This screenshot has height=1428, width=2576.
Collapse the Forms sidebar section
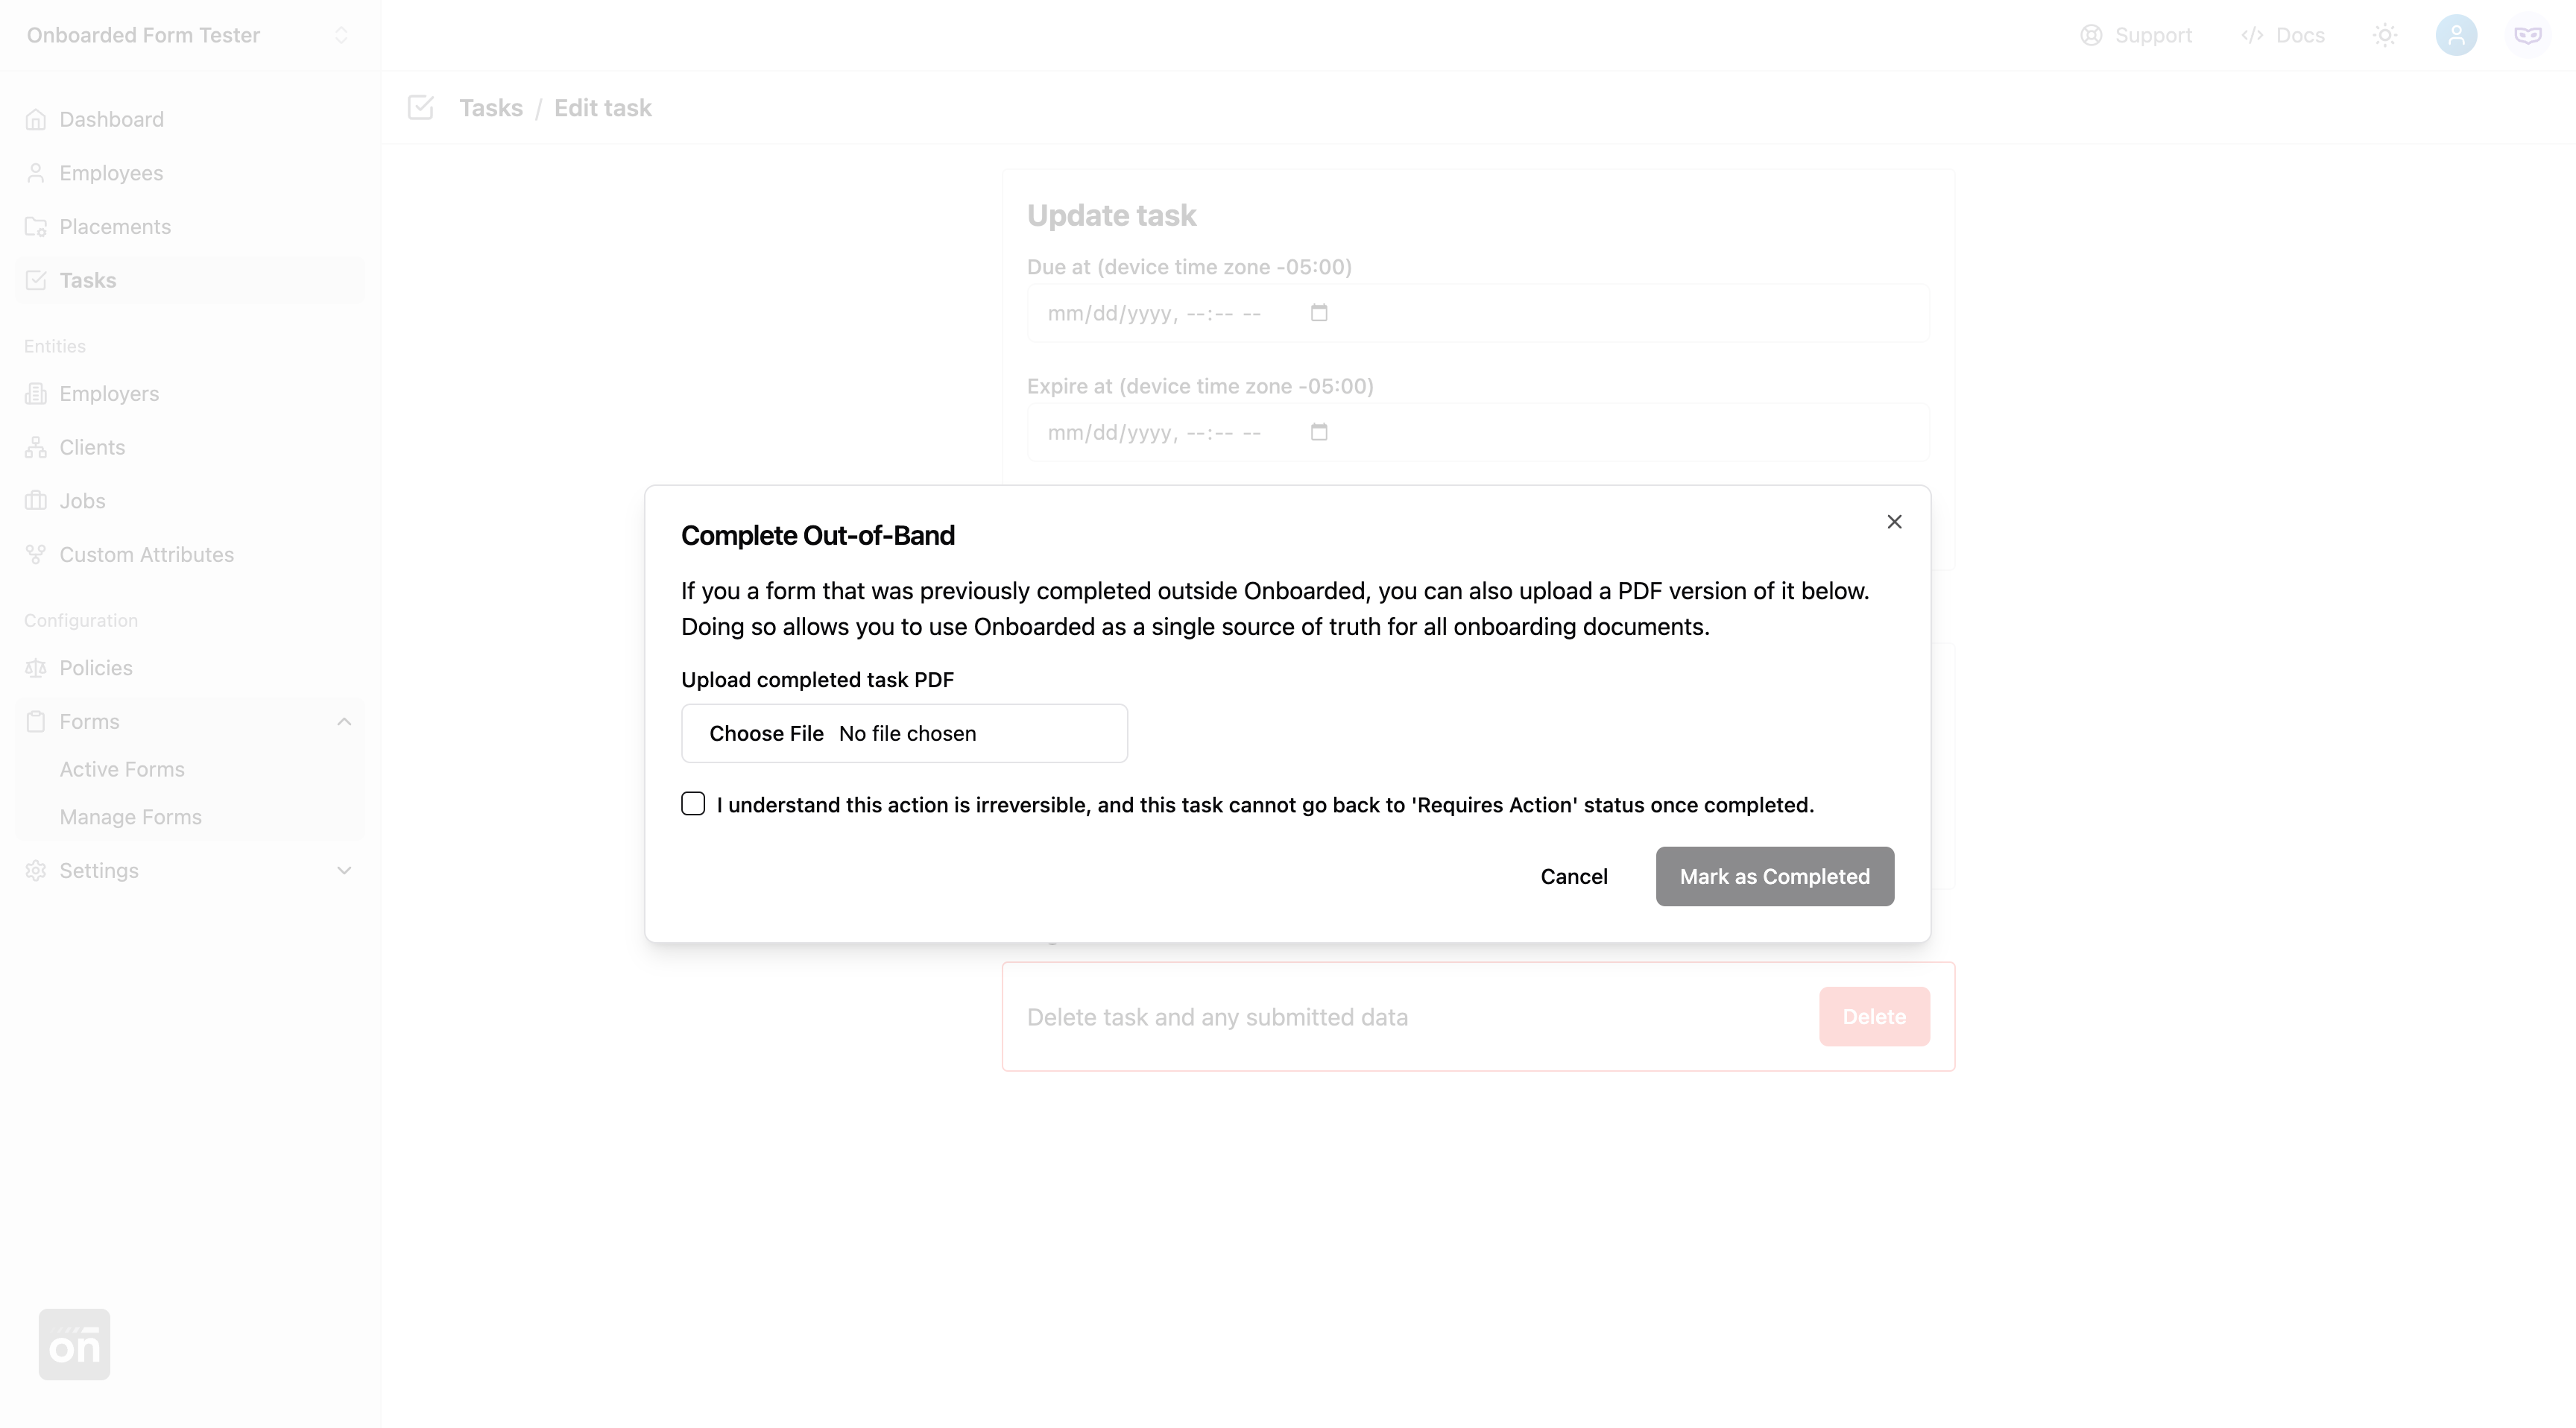pos(344,722)
